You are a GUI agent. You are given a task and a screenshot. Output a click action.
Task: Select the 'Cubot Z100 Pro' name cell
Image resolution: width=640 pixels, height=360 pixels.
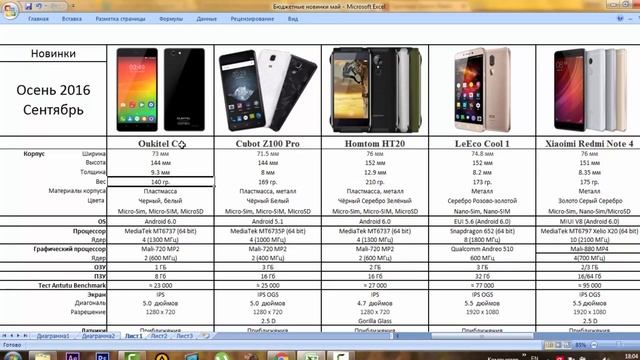(x=268, y=143)
